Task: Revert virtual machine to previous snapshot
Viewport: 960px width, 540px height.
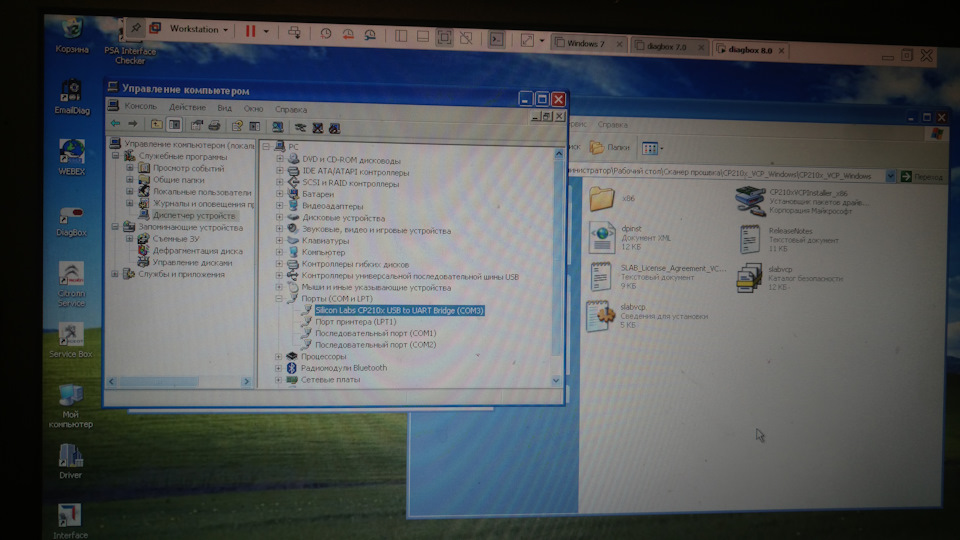Action: 348,34
